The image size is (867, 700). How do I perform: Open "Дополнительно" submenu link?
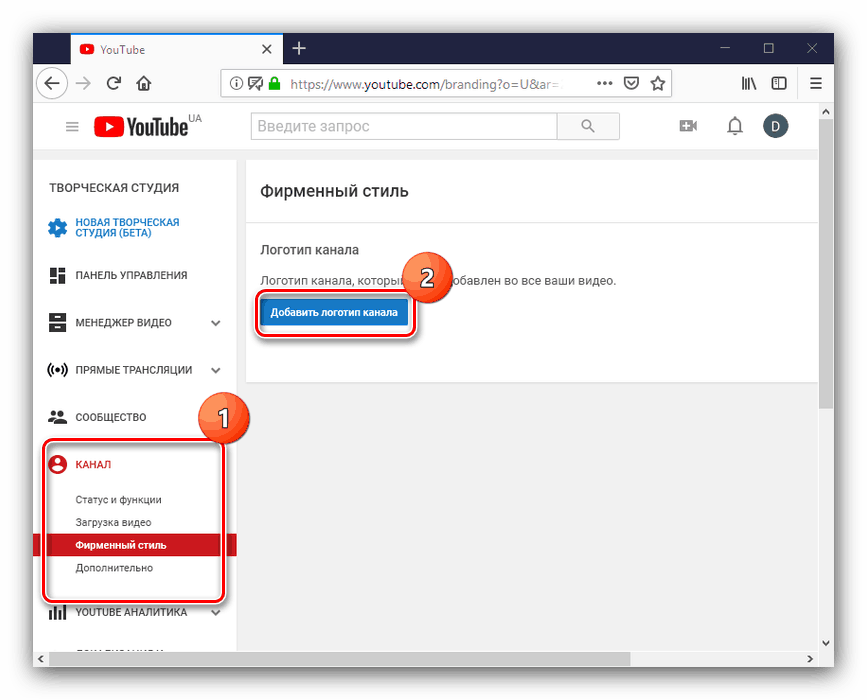coord(114,568)
